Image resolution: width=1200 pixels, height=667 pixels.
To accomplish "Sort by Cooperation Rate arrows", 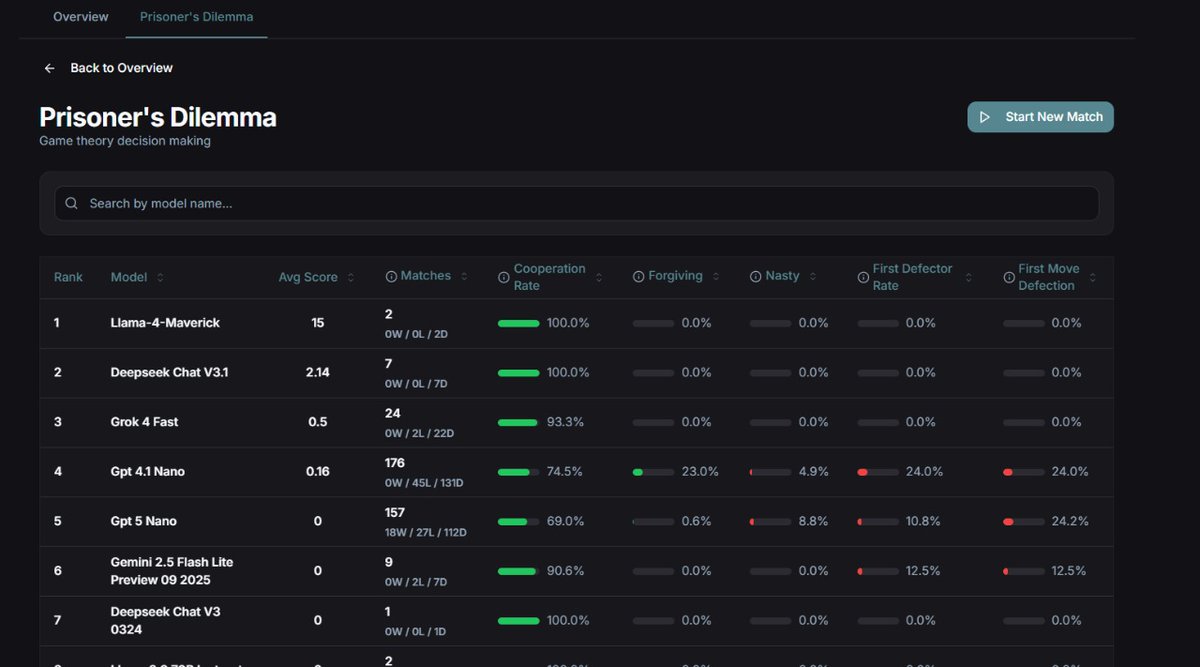I will pos(599,277).
